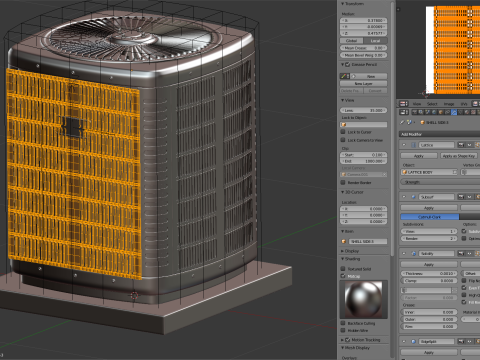The image size is (480, 360).
Task: Enable Hidden Wire checkbox
Action: [x=343, y=330]
